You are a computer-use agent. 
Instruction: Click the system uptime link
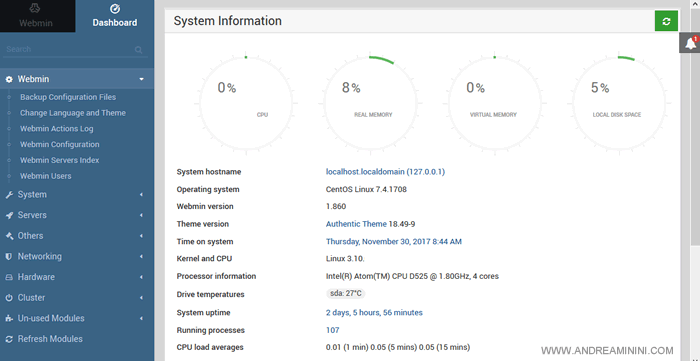pyautogui.click(x=374, y=313)
